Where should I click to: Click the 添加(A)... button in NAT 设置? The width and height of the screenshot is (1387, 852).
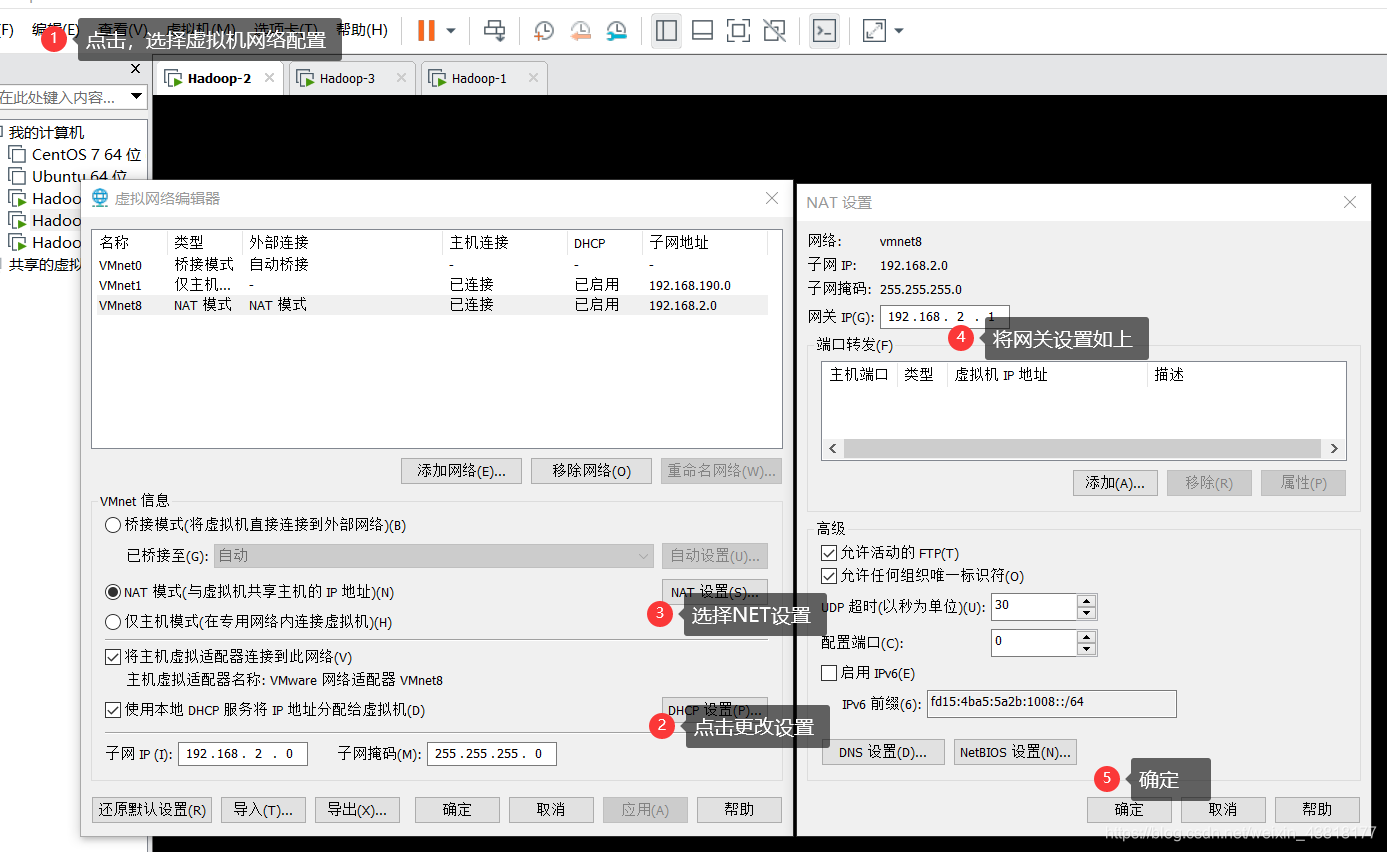pyautogui.click(x=1115, y=483)
